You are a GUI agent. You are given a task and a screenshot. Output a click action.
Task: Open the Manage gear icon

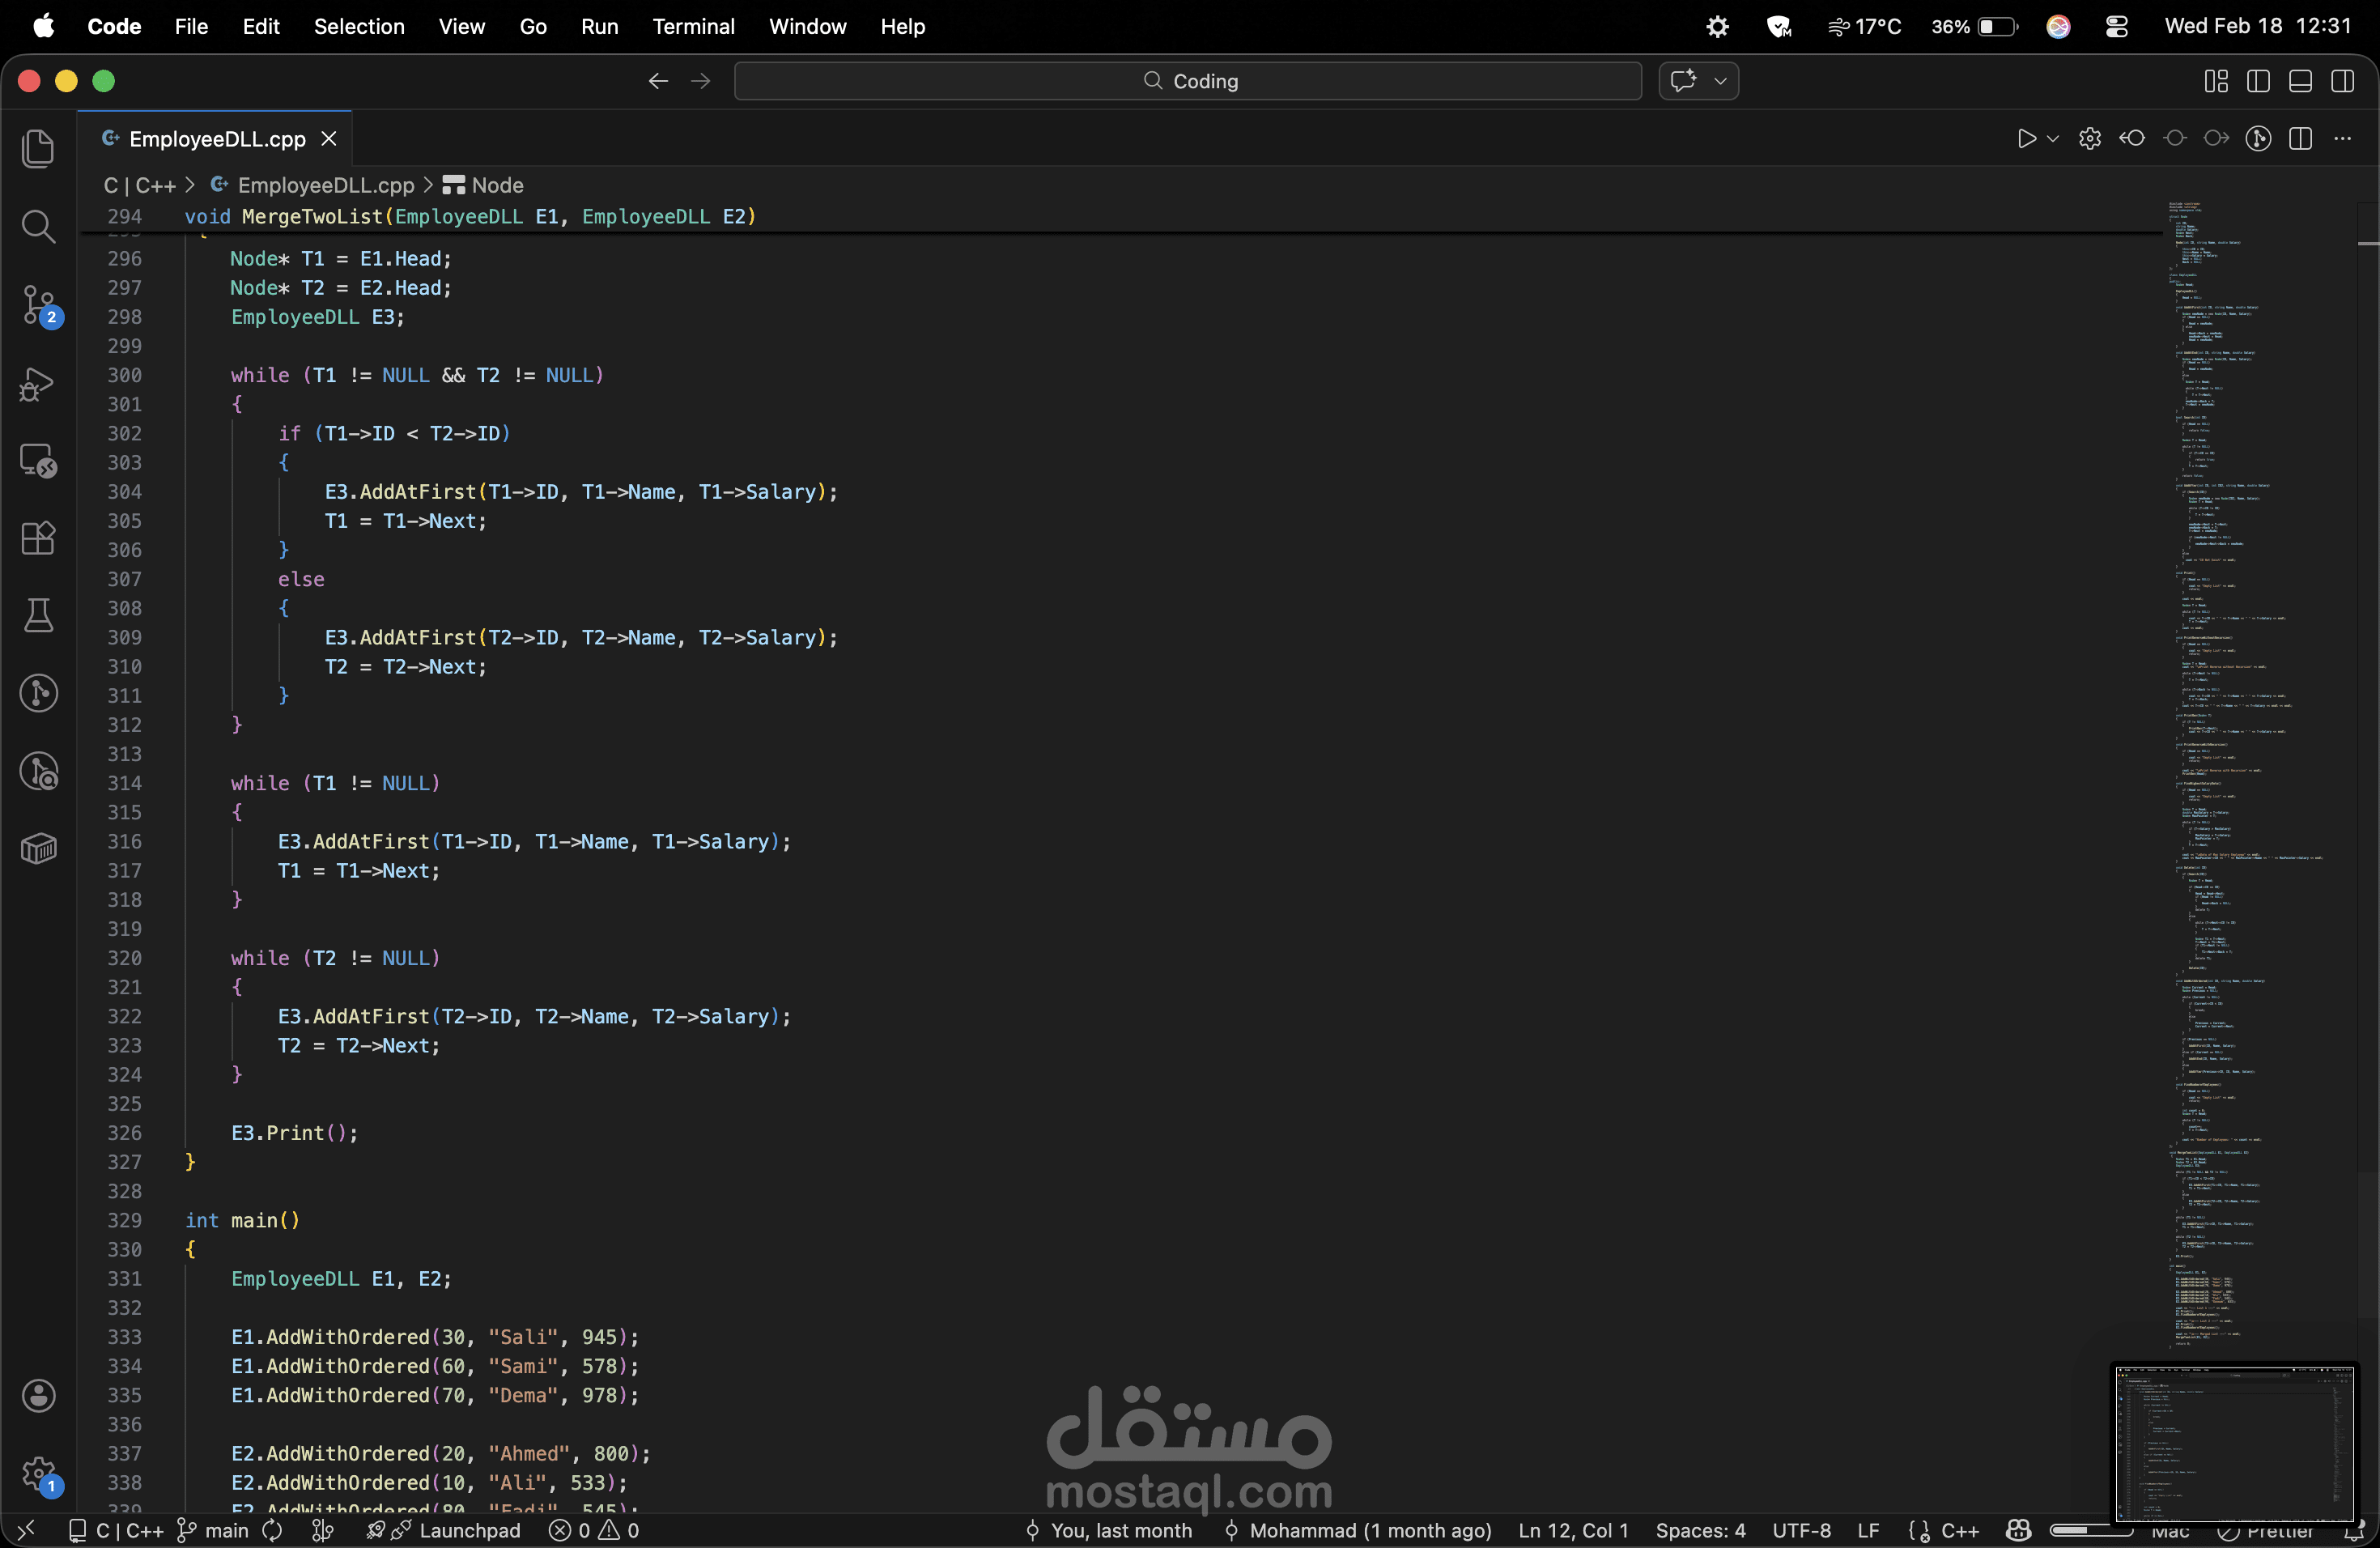[38, 1472]
